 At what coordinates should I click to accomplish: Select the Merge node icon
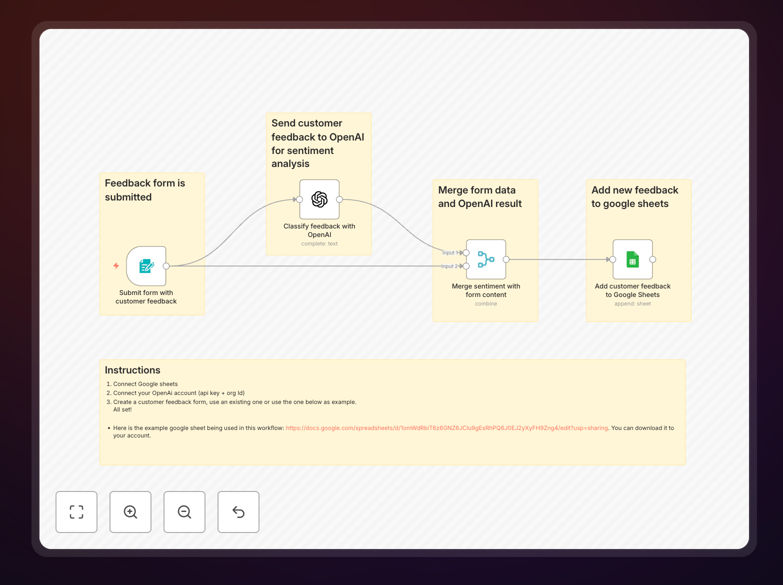click(x=486, y=259)
